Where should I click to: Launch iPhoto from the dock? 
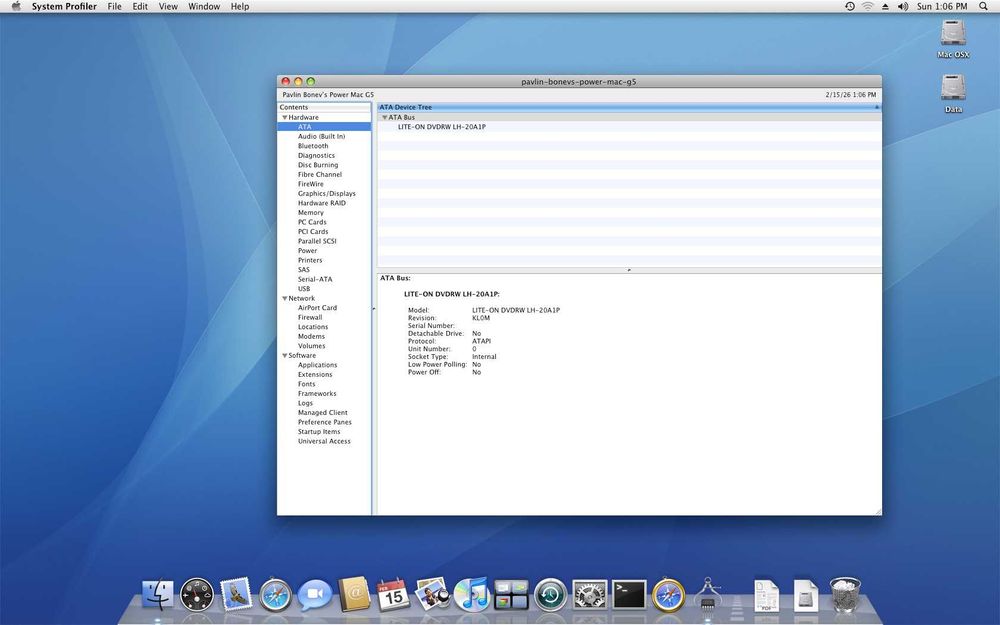pos(432,594)
